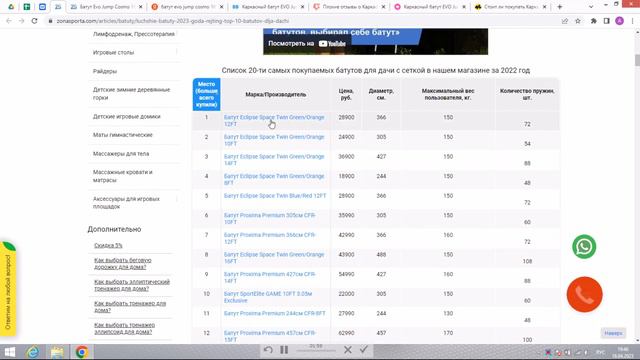Open the share page icon in address bar

tap(565, 21)
